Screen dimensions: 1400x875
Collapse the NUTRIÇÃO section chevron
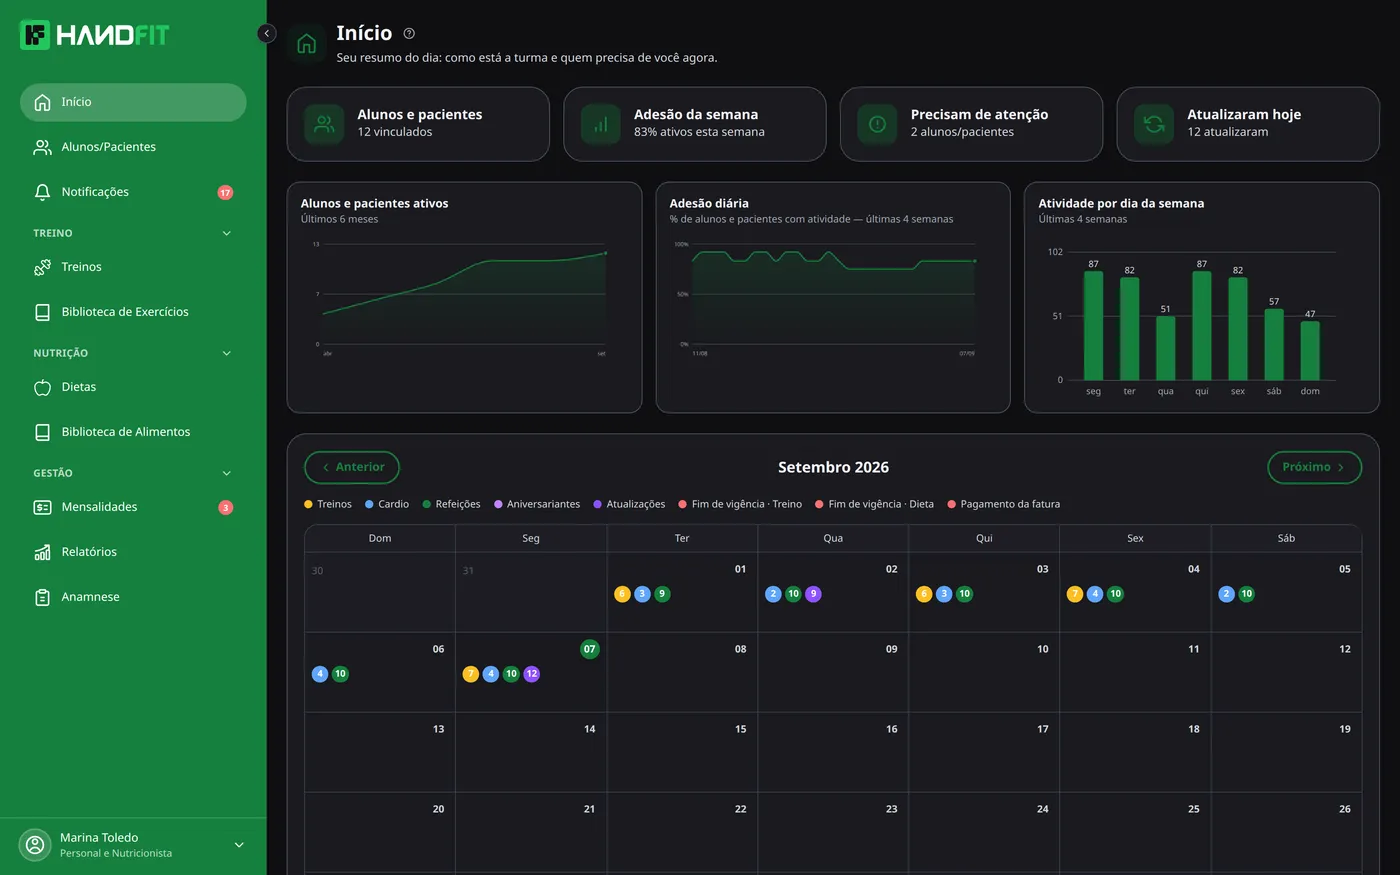[226, 353]
